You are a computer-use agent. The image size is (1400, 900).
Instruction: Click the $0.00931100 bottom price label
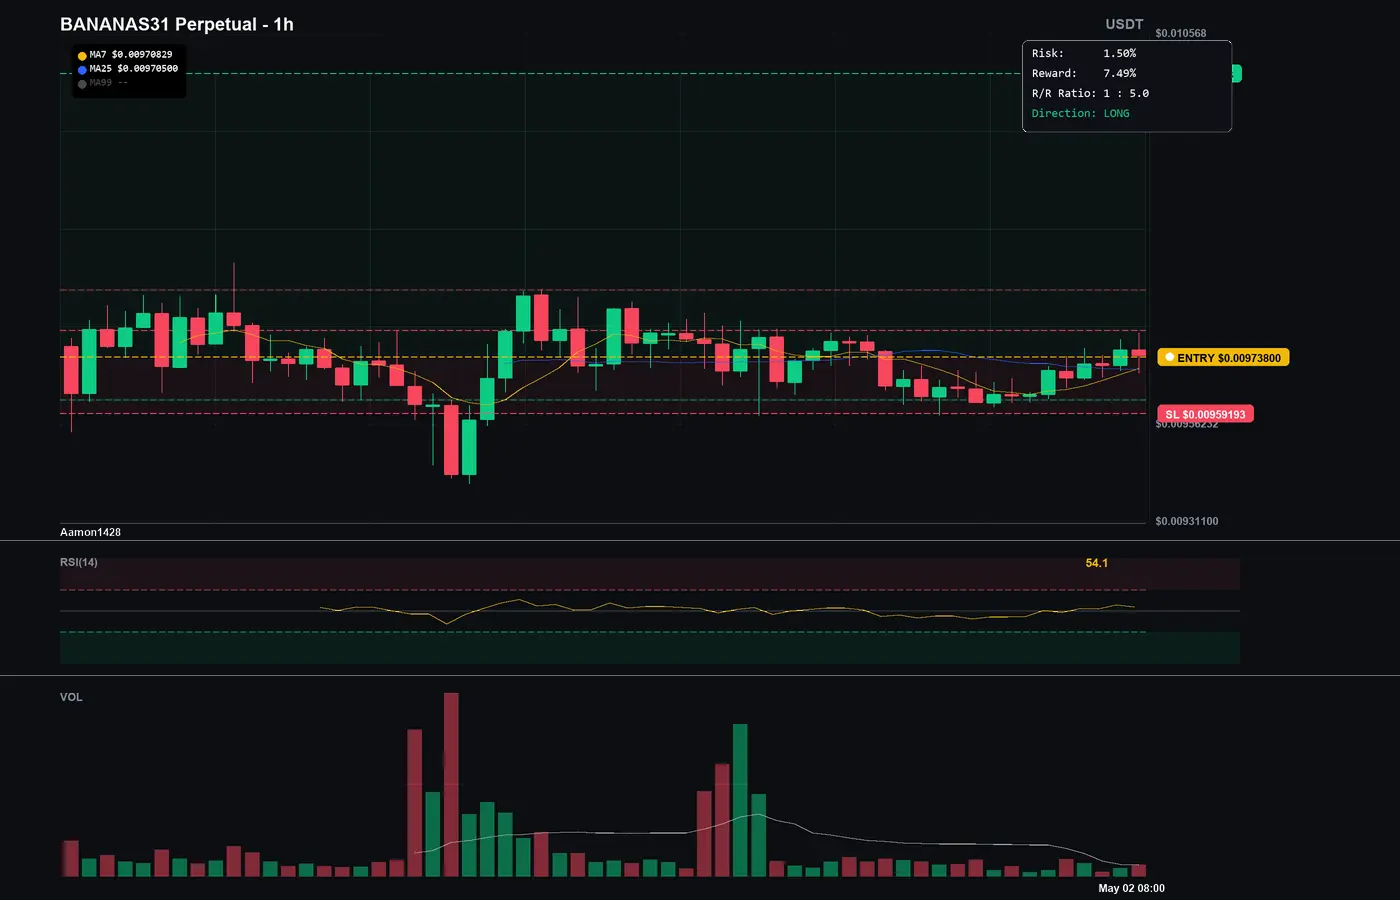coord(1187,521)
